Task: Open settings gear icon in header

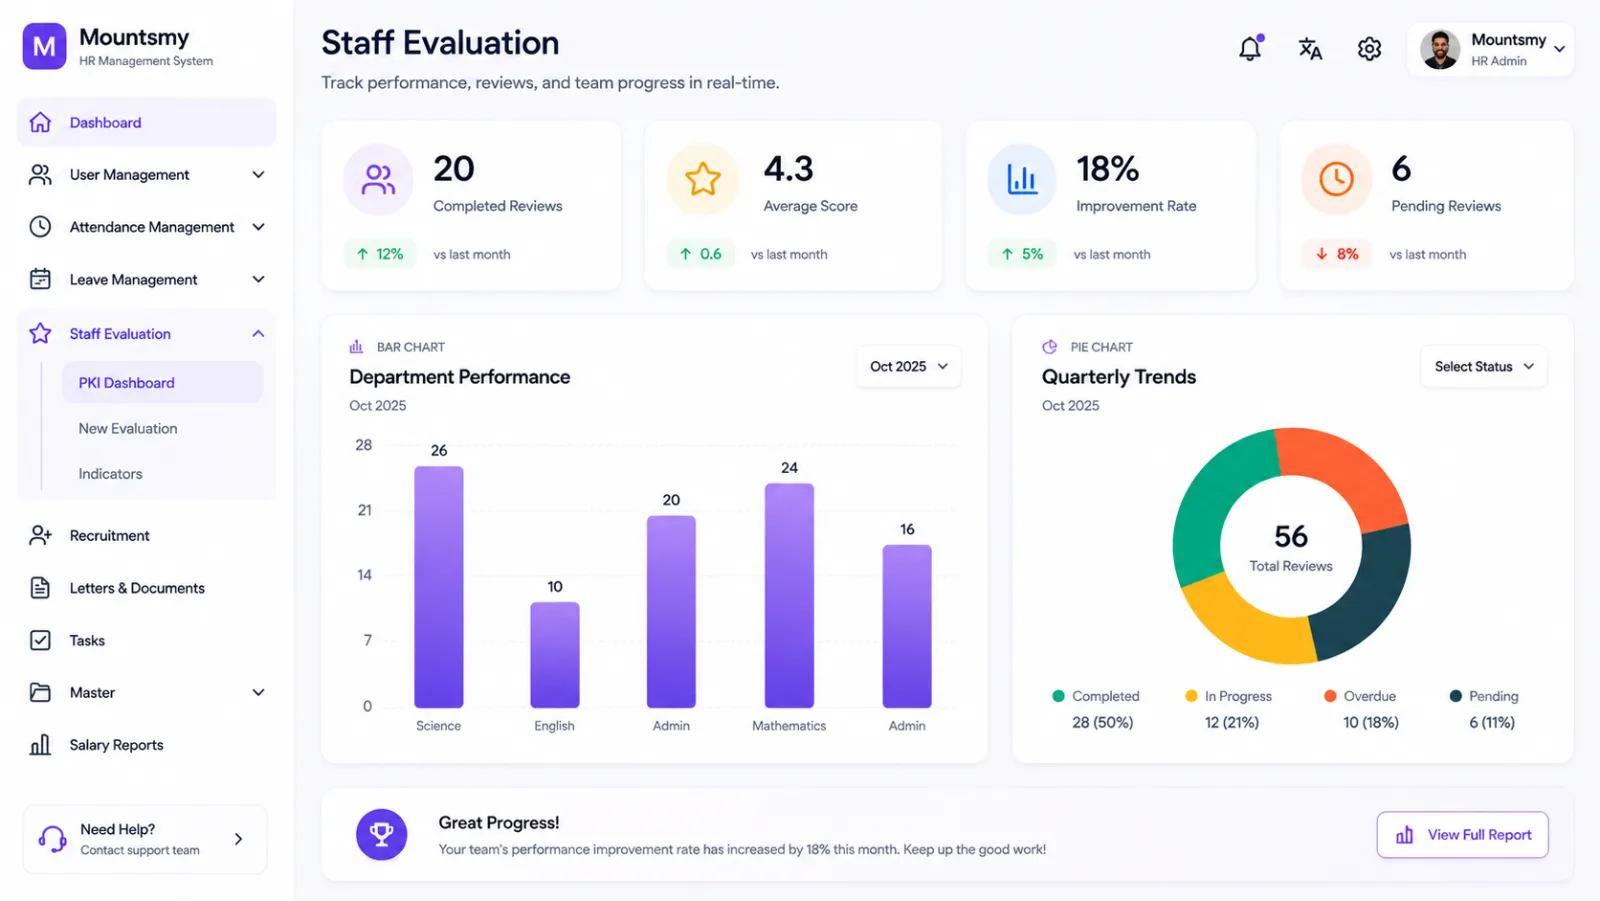Action: click(x=1369, y=48)
